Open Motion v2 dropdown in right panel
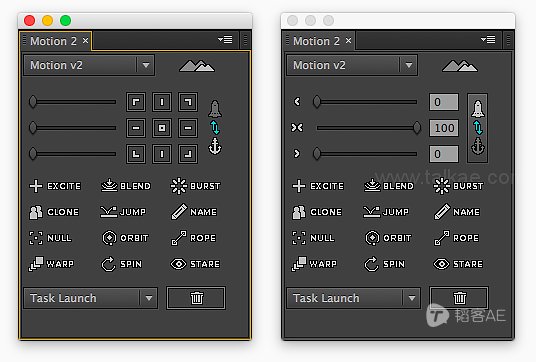 tap(352, 65)
